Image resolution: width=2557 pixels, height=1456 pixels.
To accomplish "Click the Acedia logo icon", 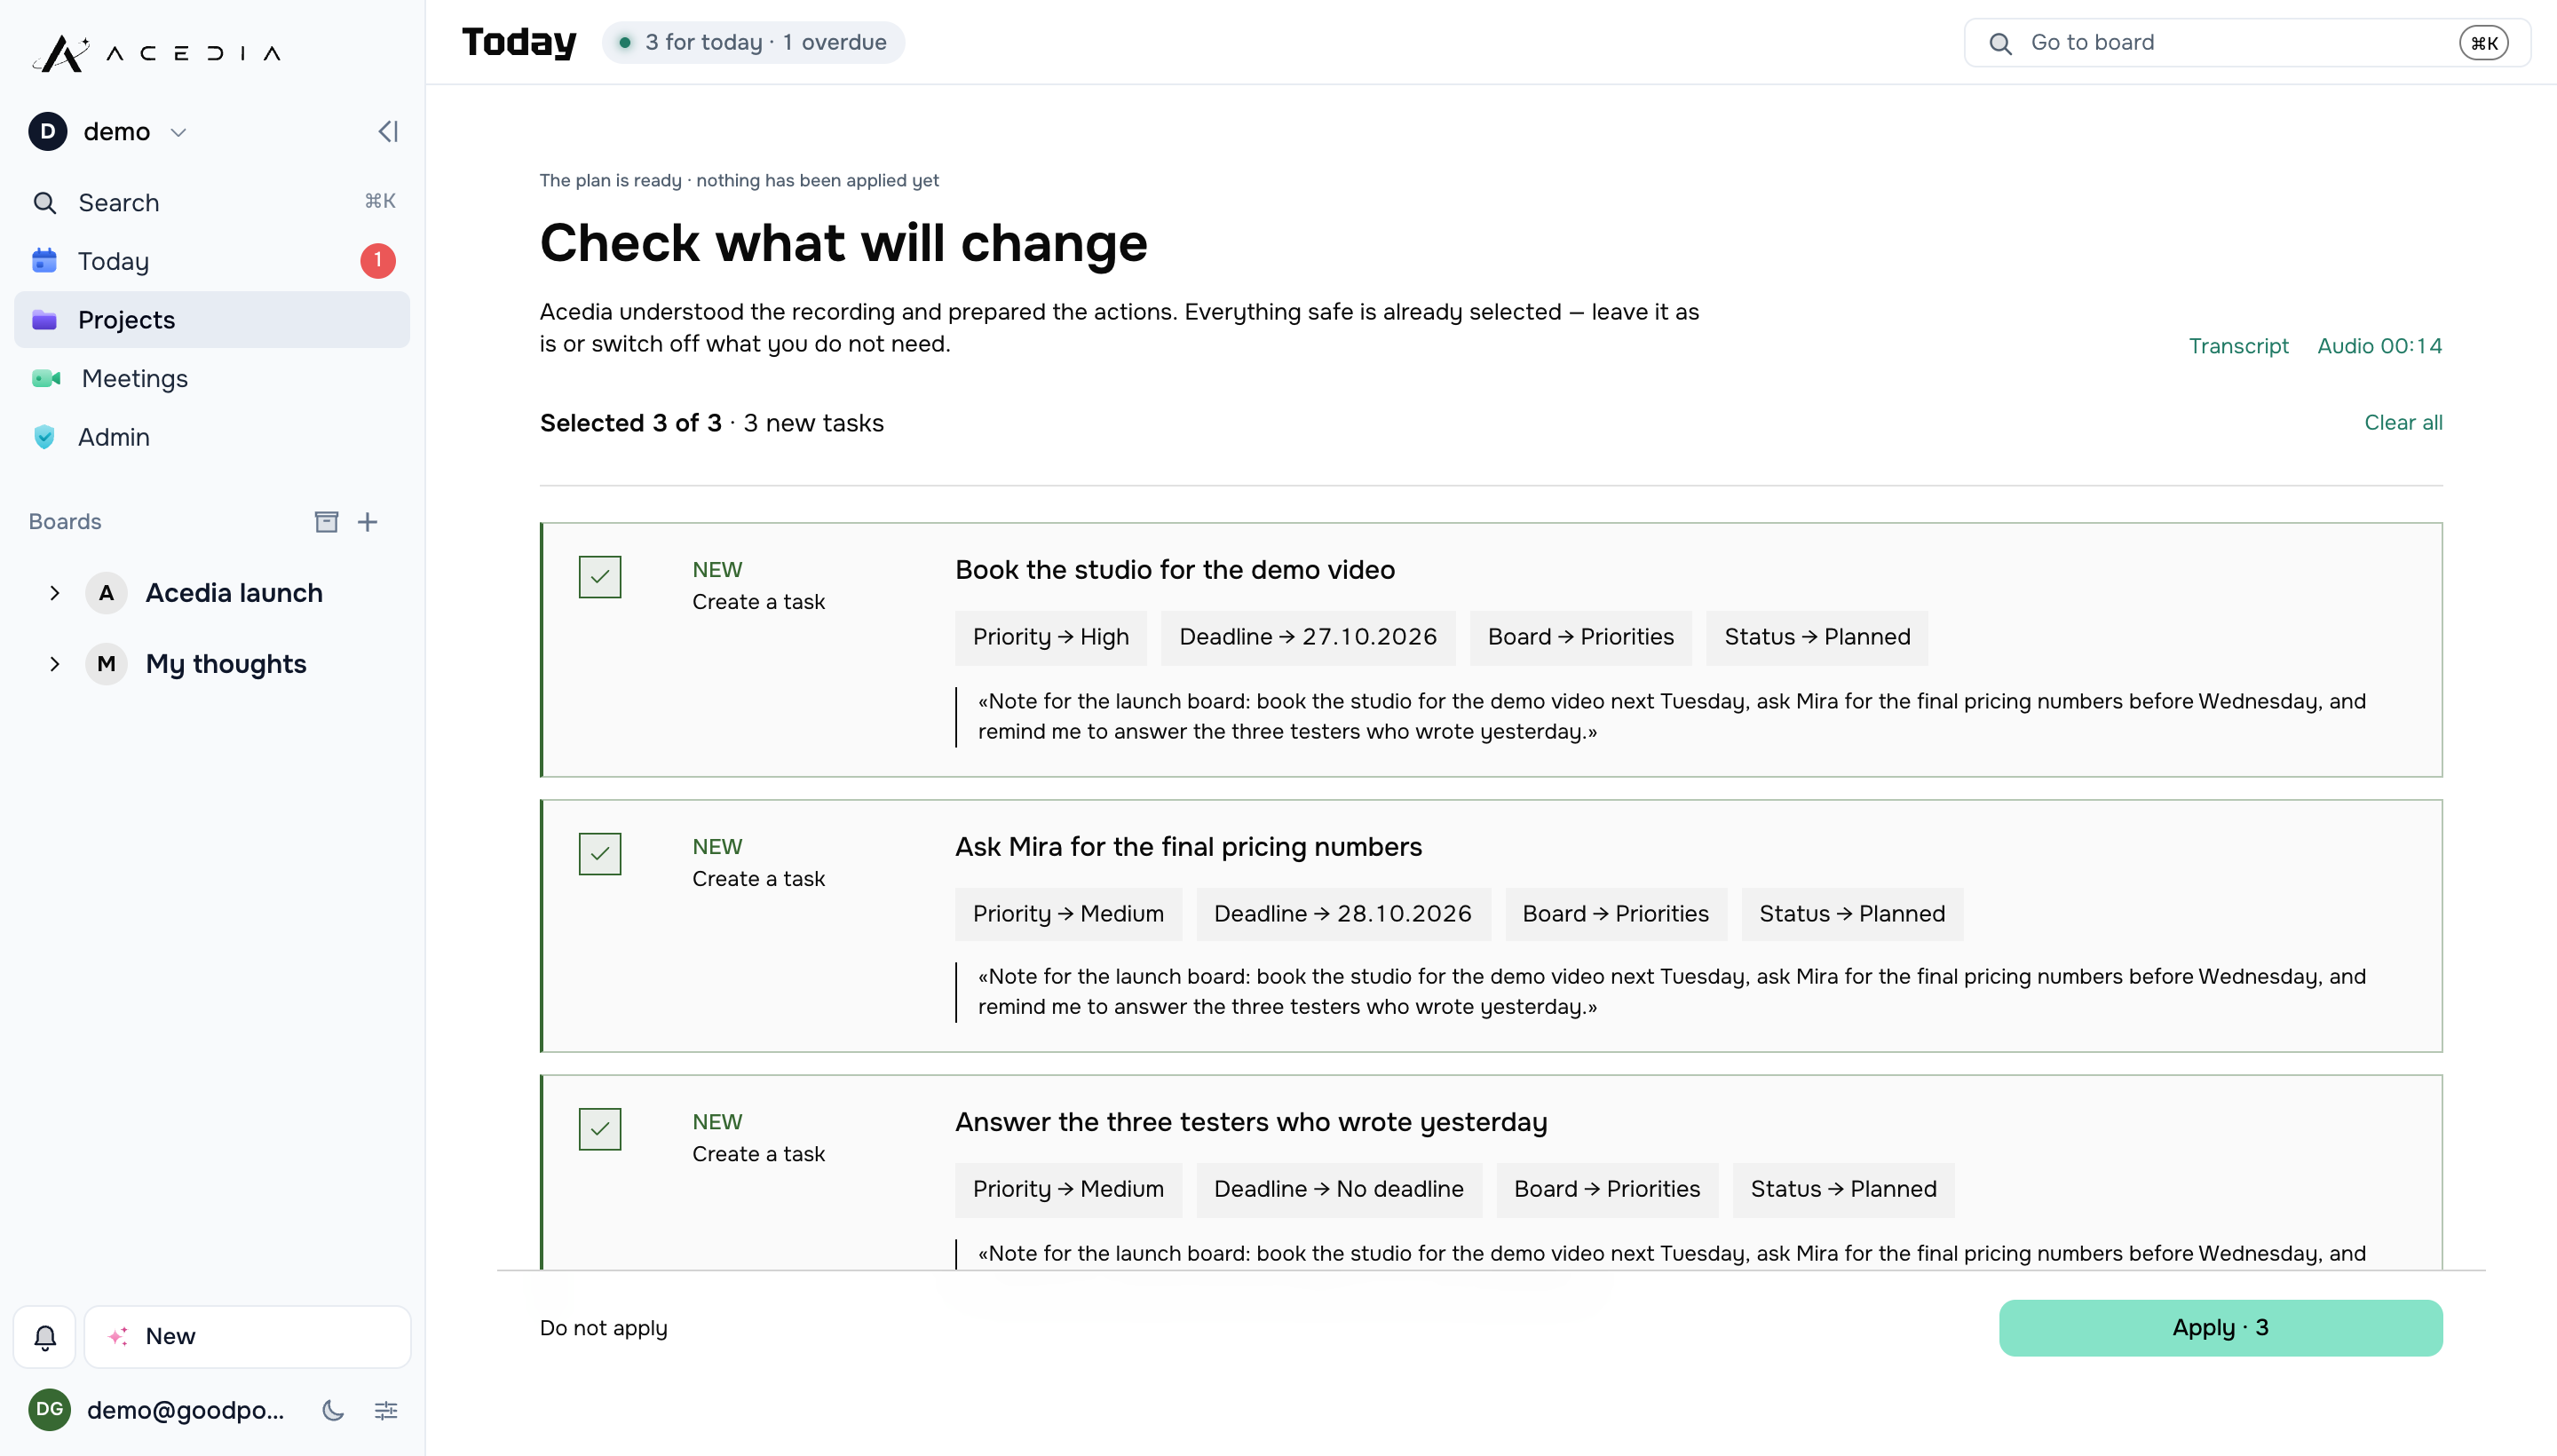I will click(x=61, y=52).
